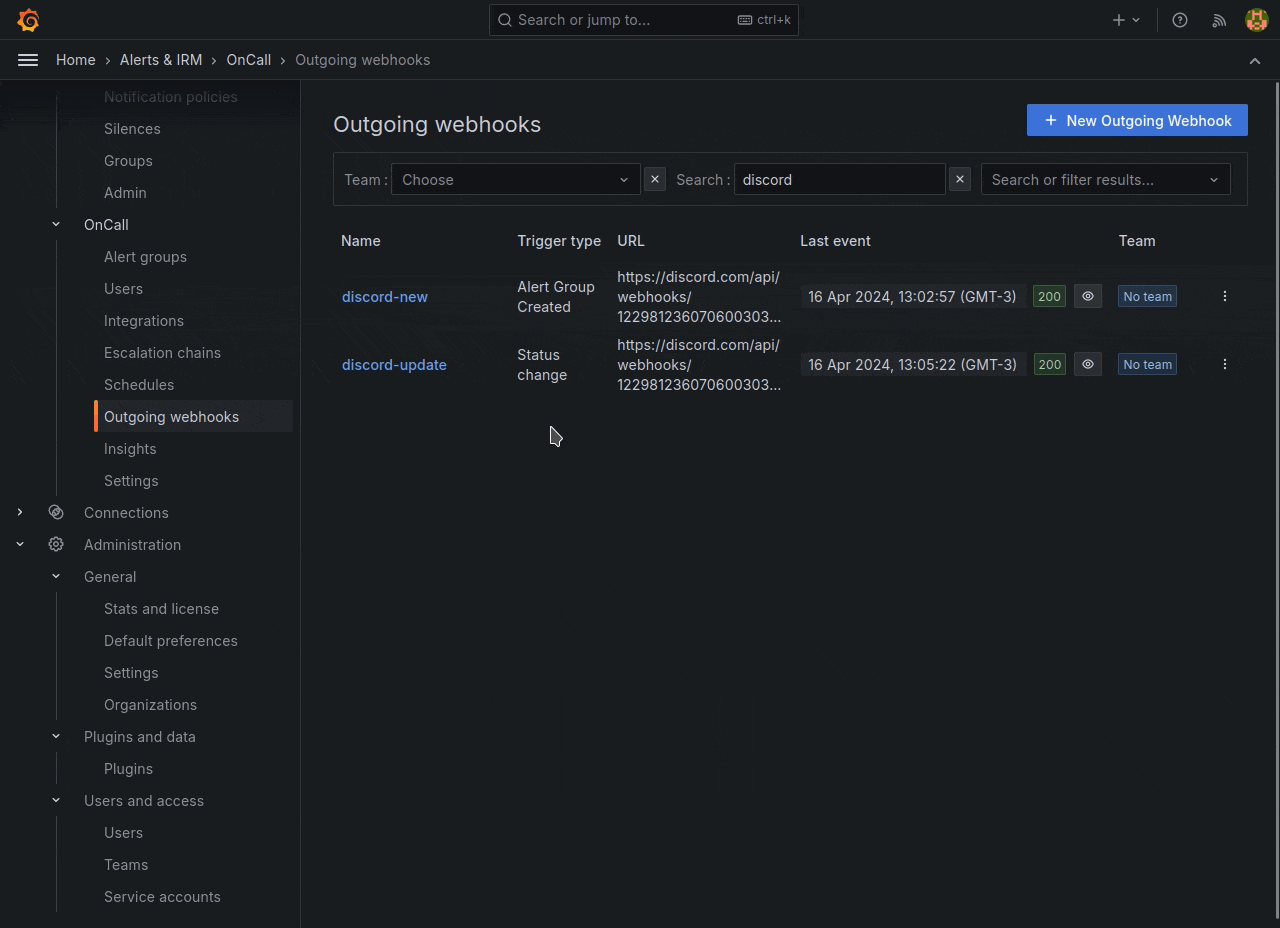The height and width of the screenshot is (928, 1280).
Task: Collapse the OnCall section in the sidebar
Action: tap(55, 224)
